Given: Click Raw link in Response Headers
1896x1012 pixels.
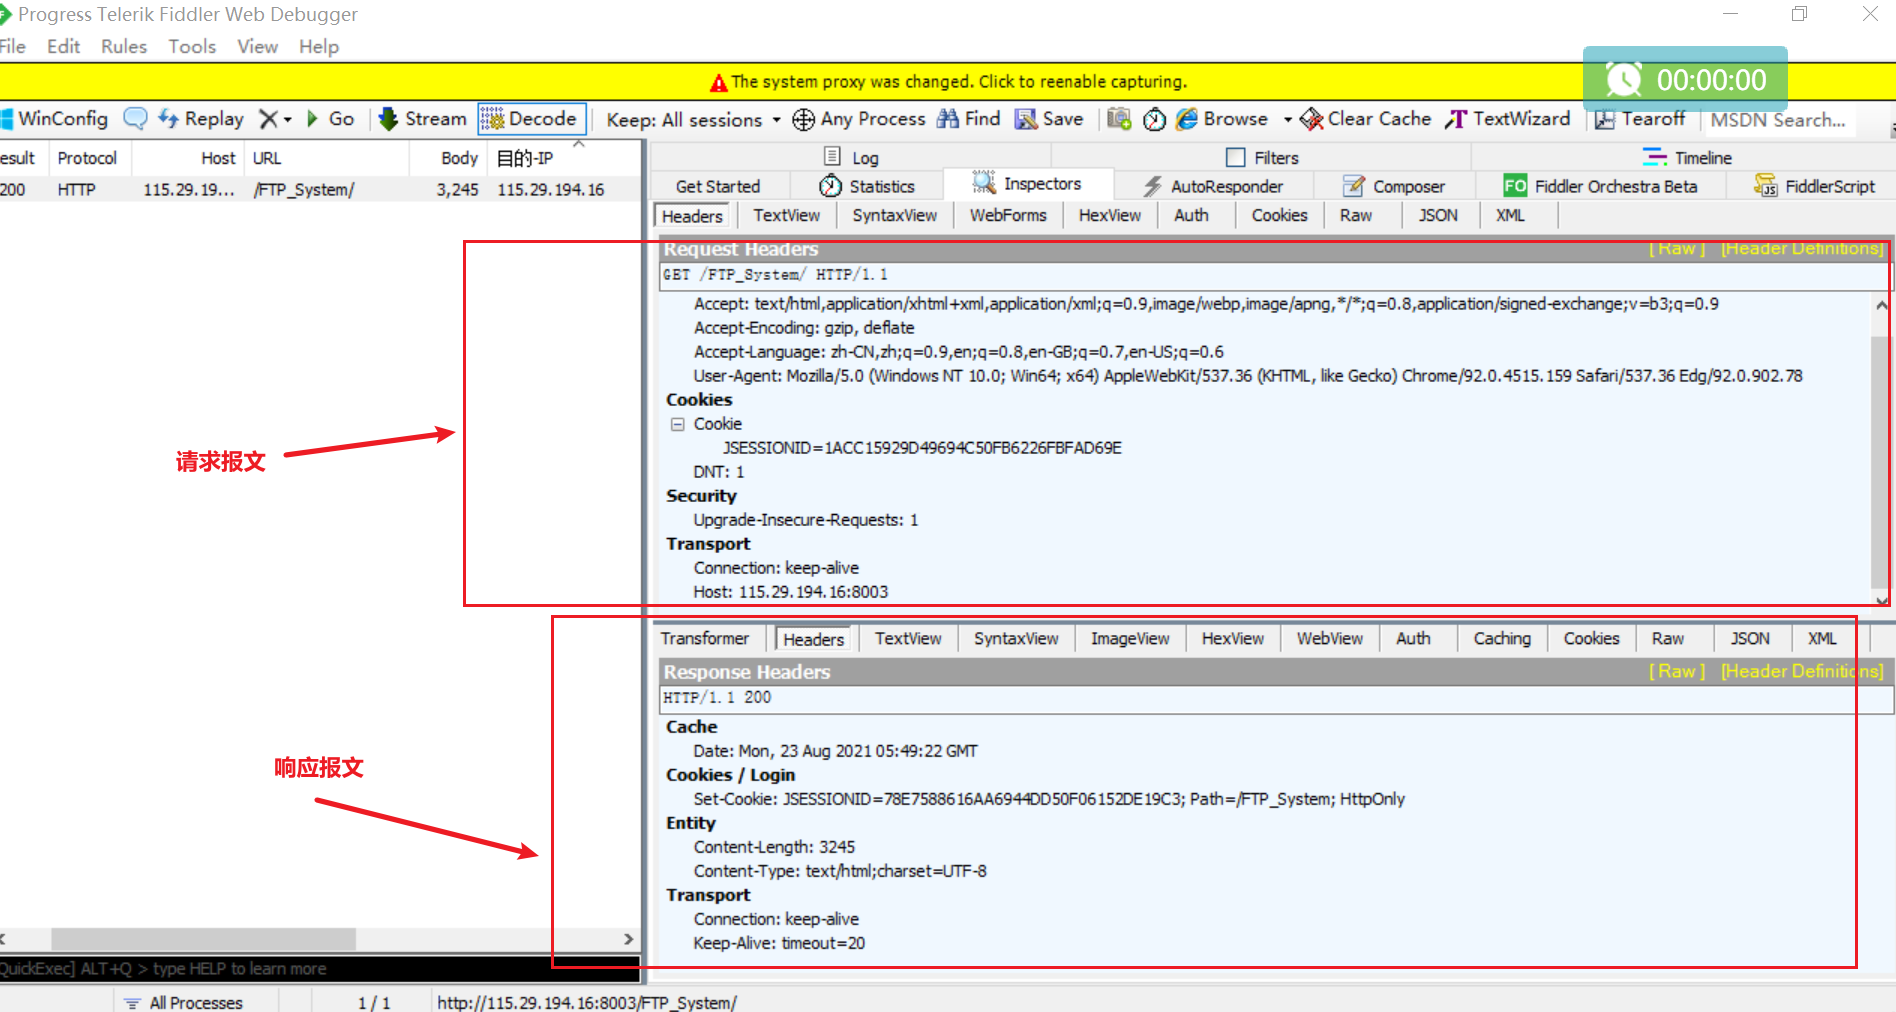Looking at the screenshot, I should tap(1676, 671).
